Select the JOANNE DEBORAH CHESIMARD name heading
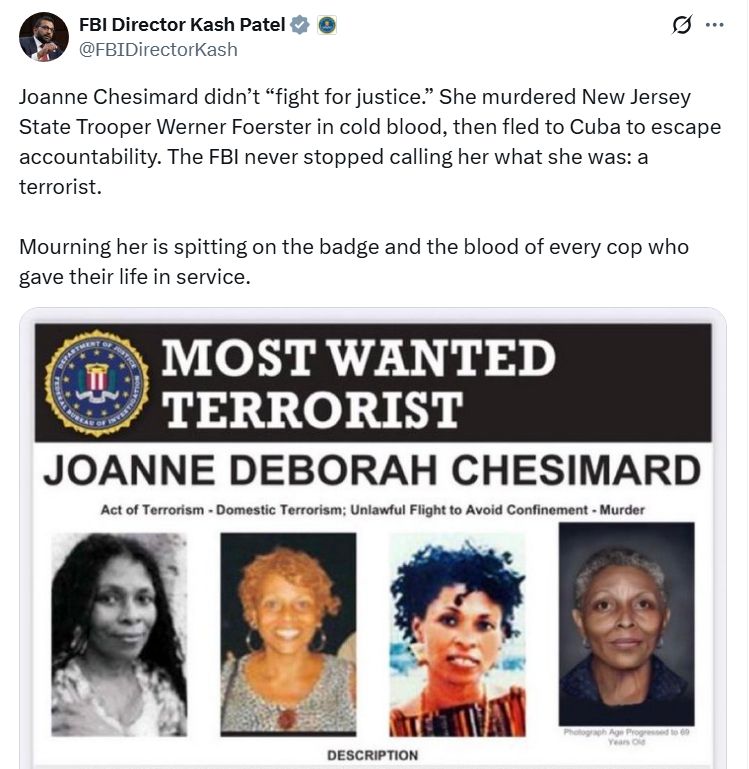 pyautogui.click(x=372, y=470)
